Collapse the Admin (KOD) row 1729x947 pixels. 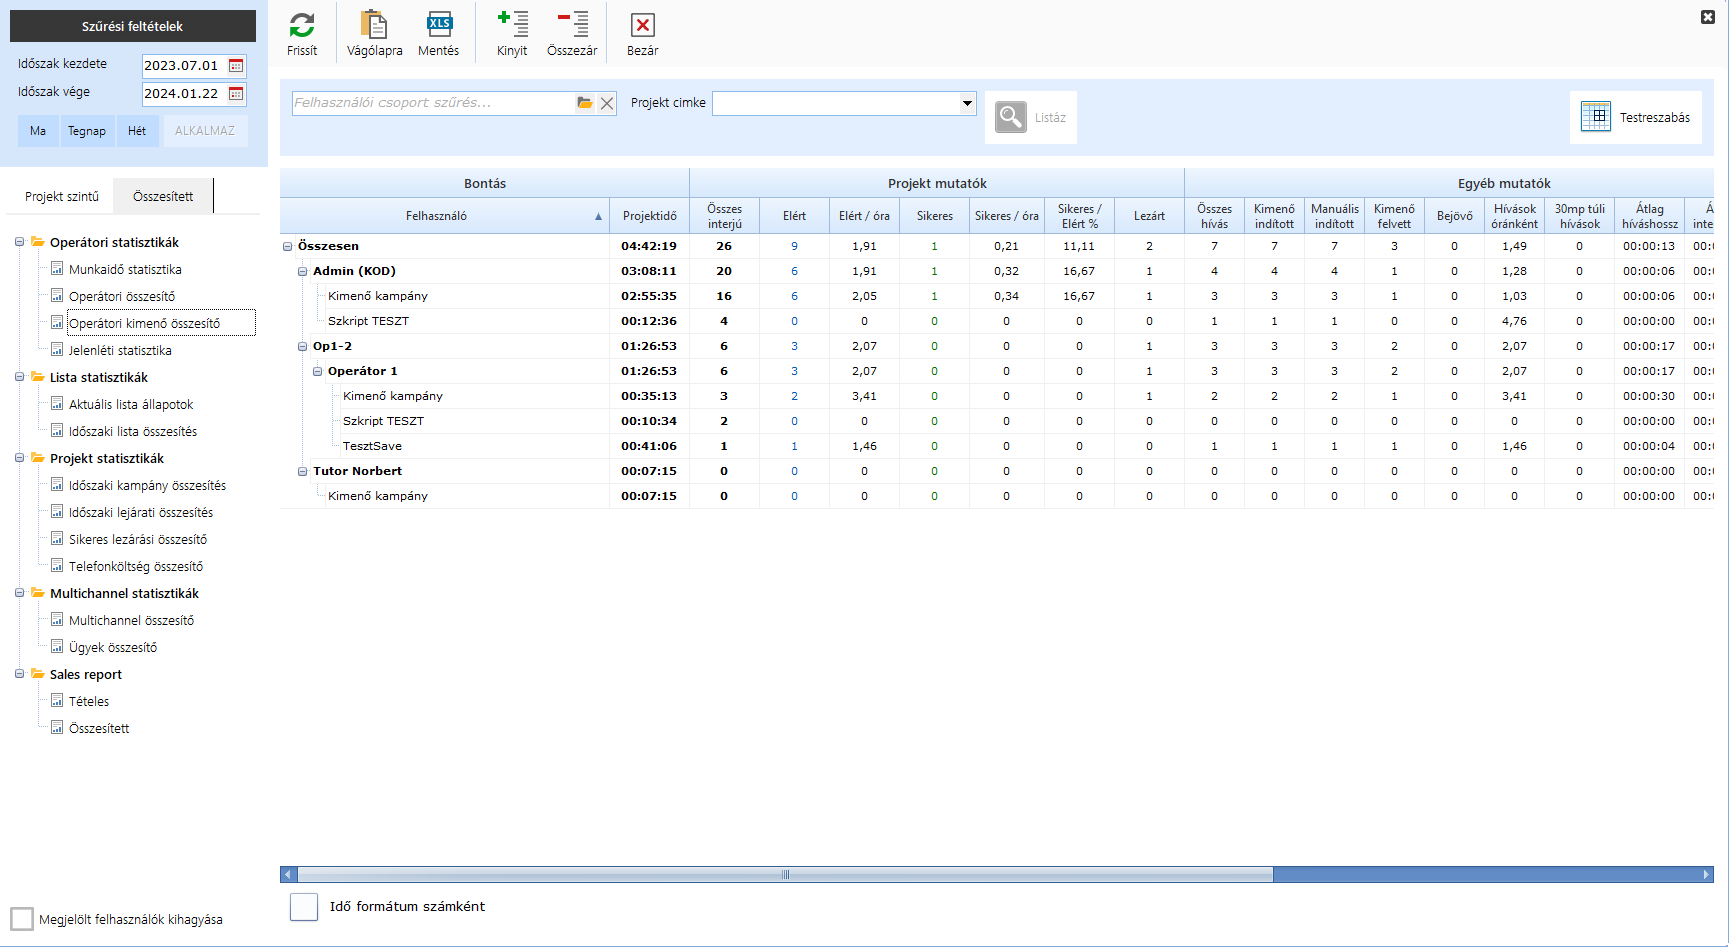[303, 271]
